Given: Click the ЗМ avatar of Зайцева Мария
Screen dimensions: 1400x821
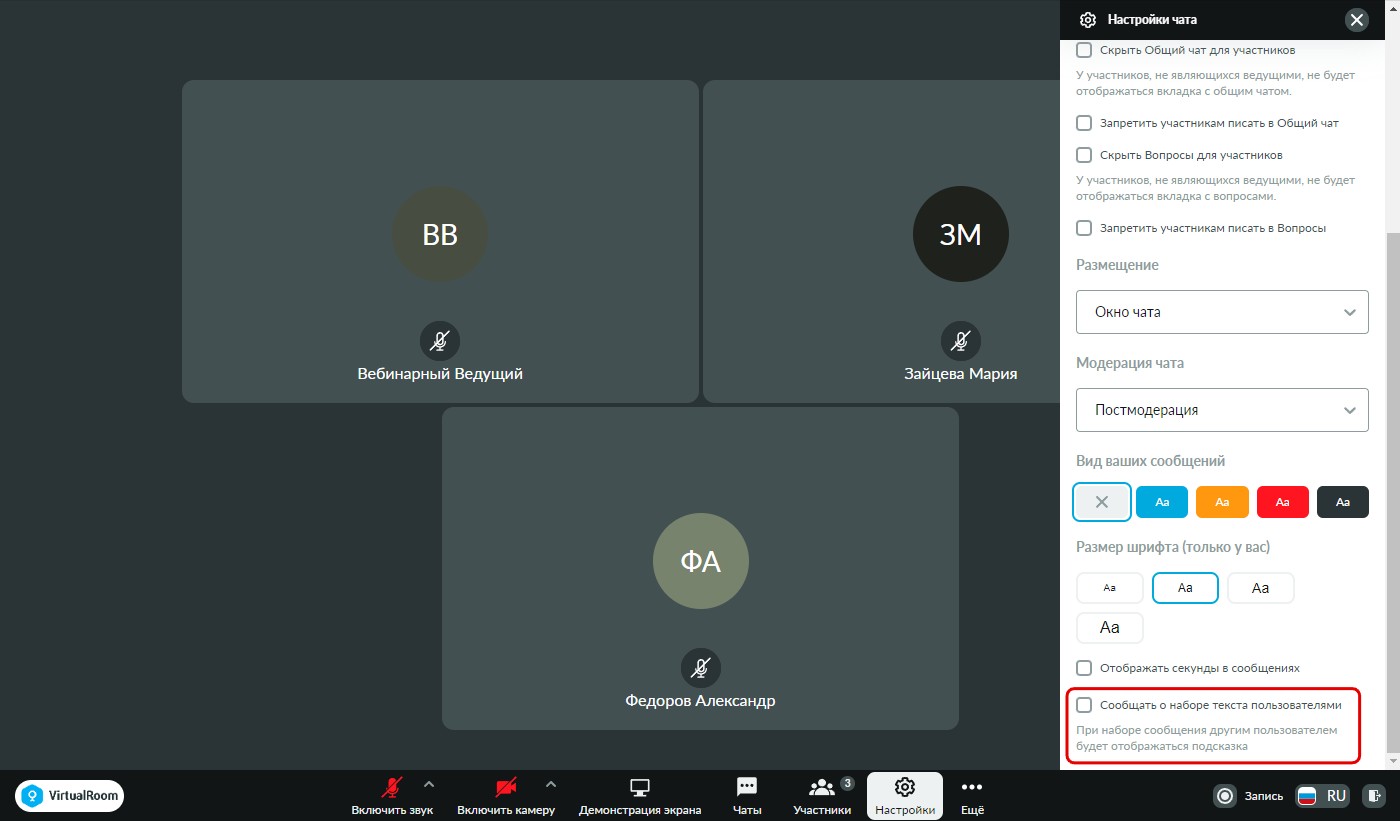Looking at the screenshot, I should point(961,234).
